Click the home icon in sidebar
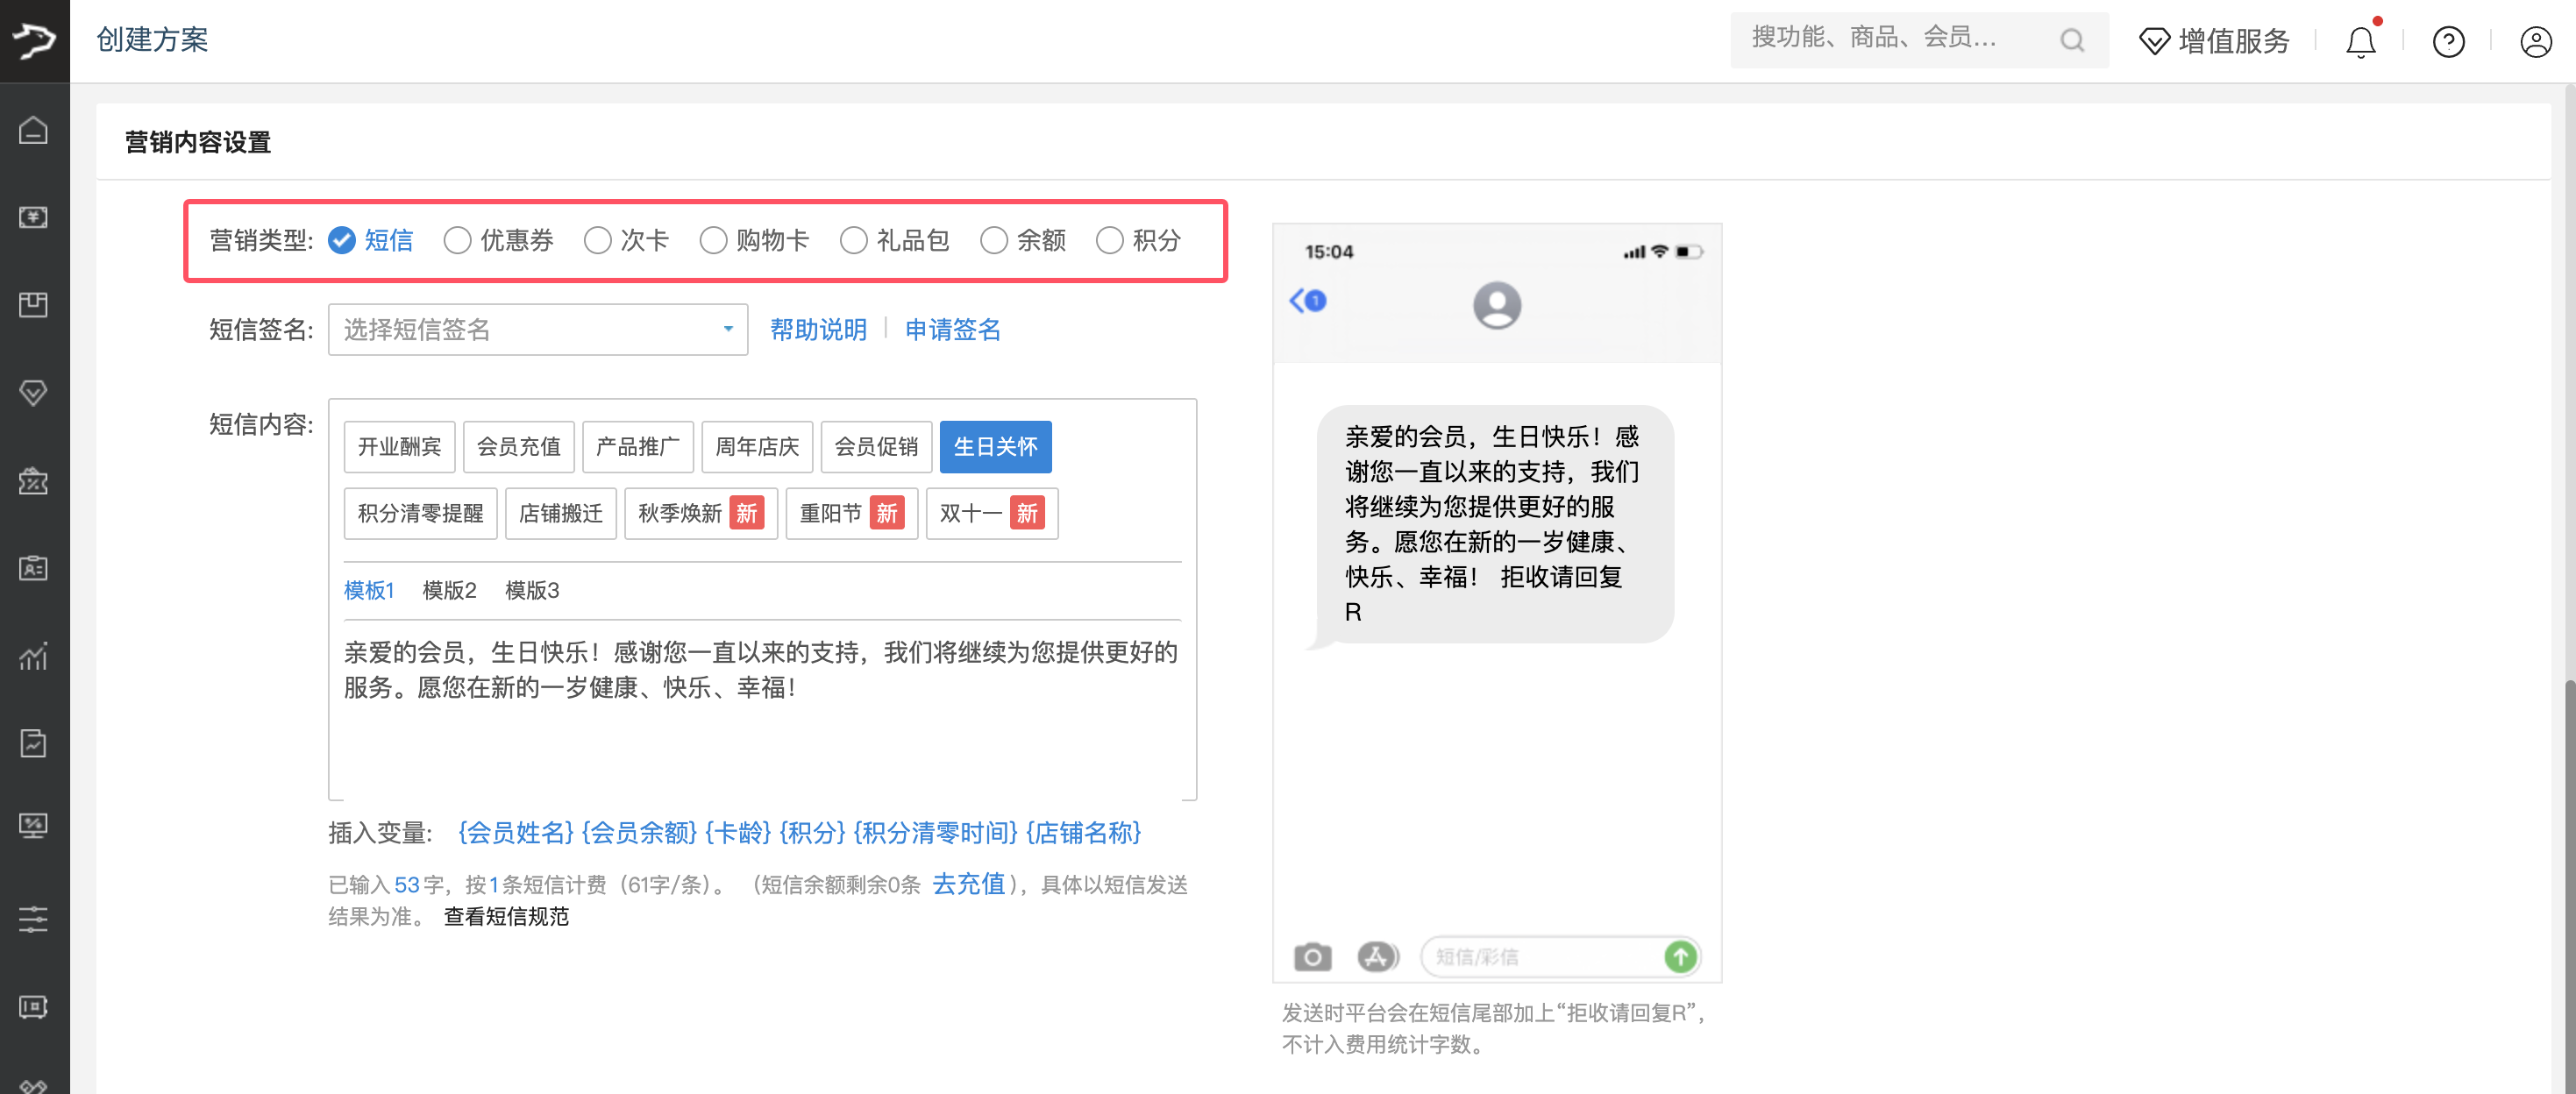Viewport: 2576px width, 1094px height. [33, 130]
